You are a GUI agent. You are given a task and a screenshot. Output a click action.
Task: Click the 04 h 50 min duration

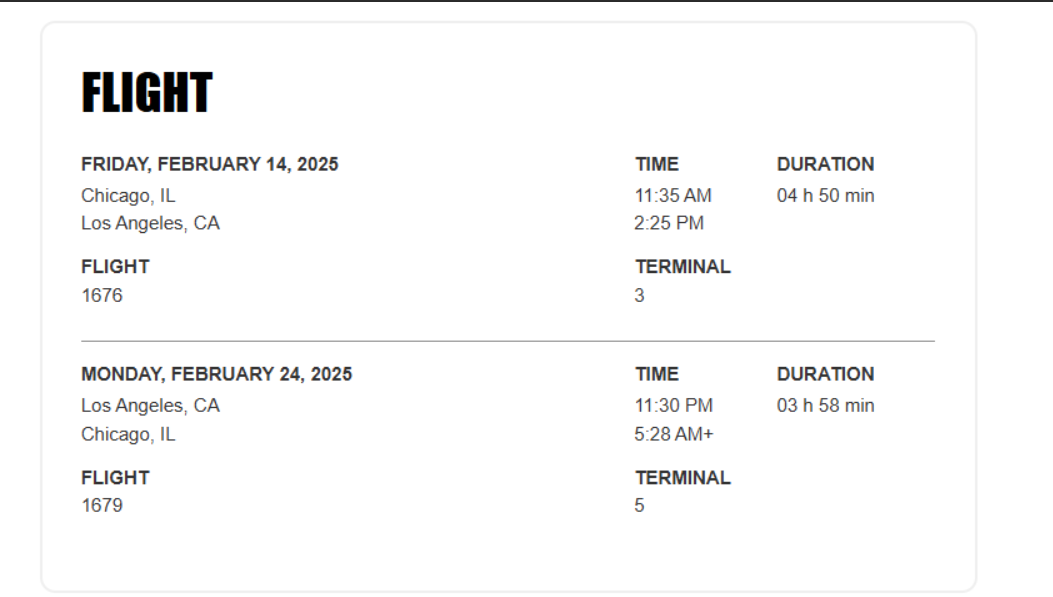(825, 195)
